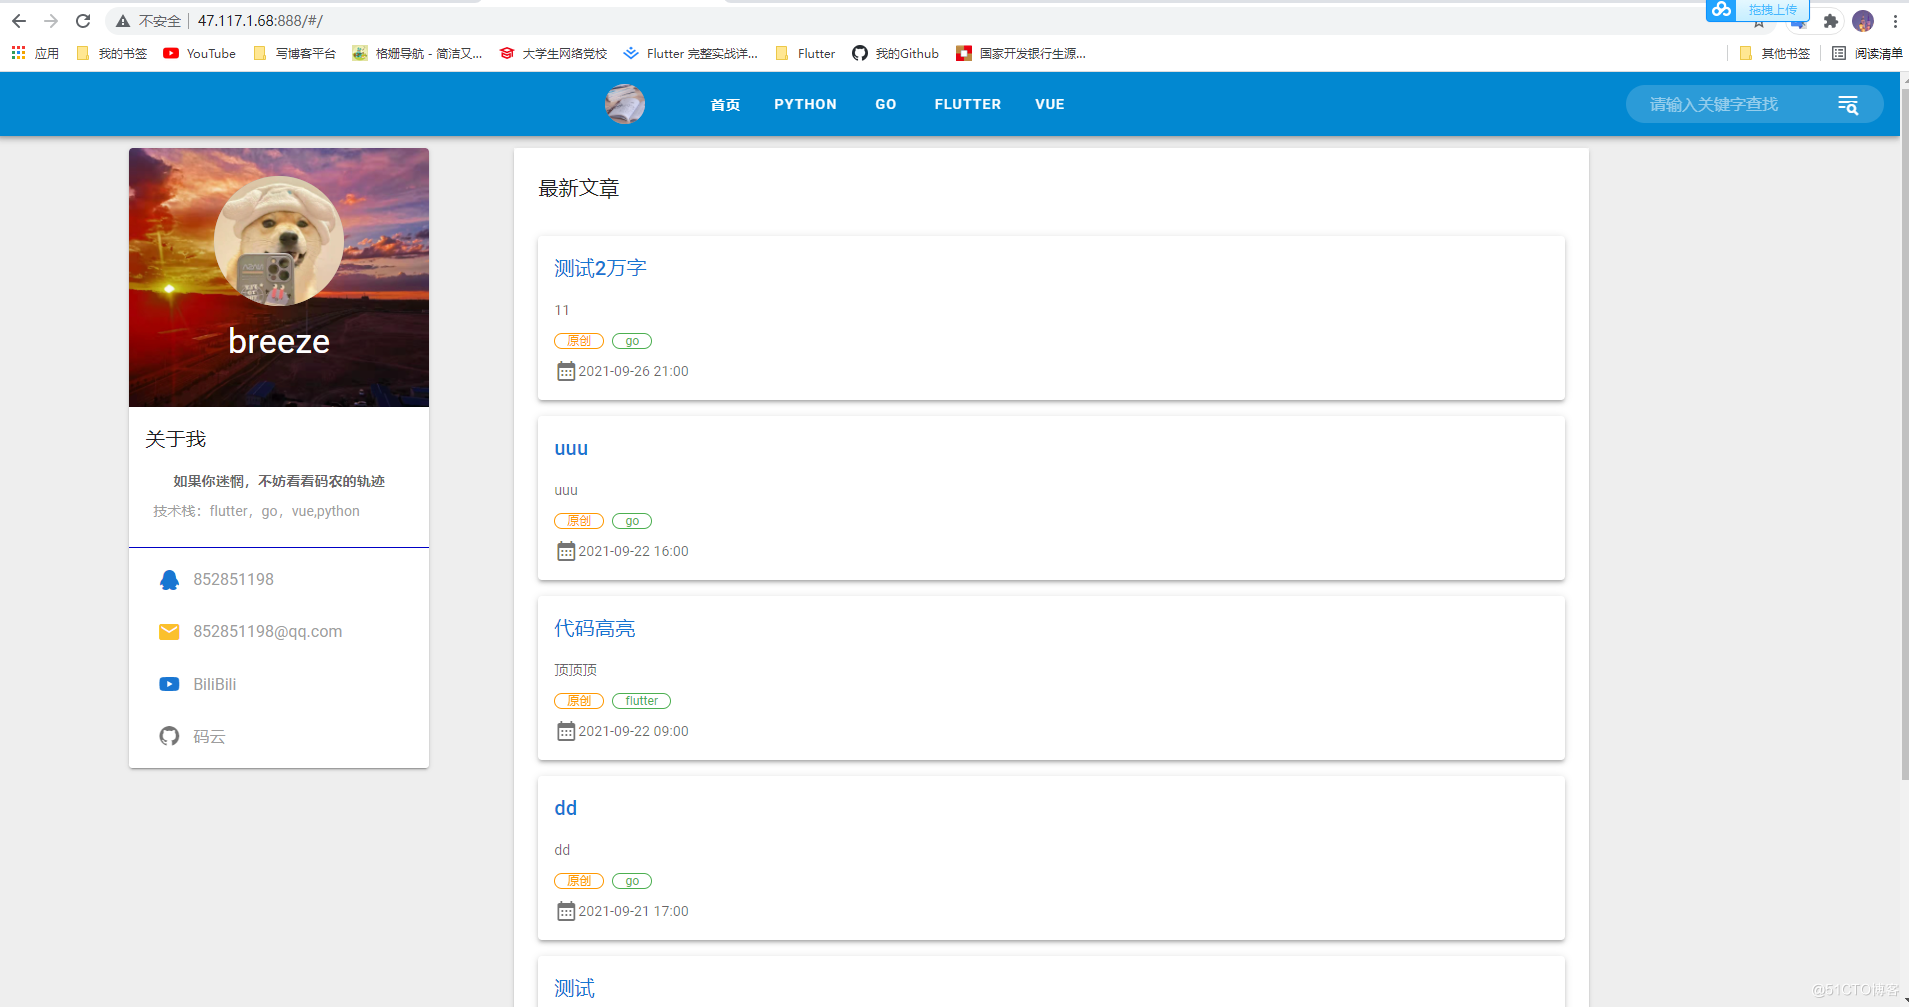Open the 应用 apps grid shortcut
Image resolution: width=1909 pixels, height=1007 pixels.
point(35,53)
